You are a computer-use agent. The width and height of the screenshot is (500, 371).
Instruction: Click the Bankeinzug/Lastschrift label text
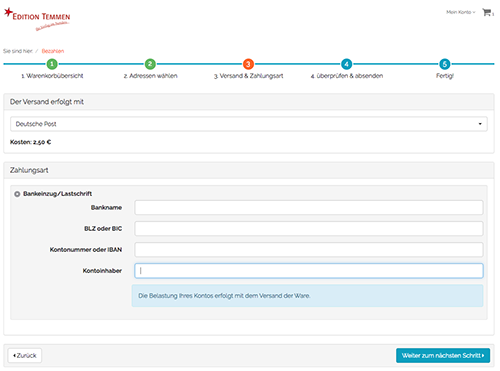57,194
